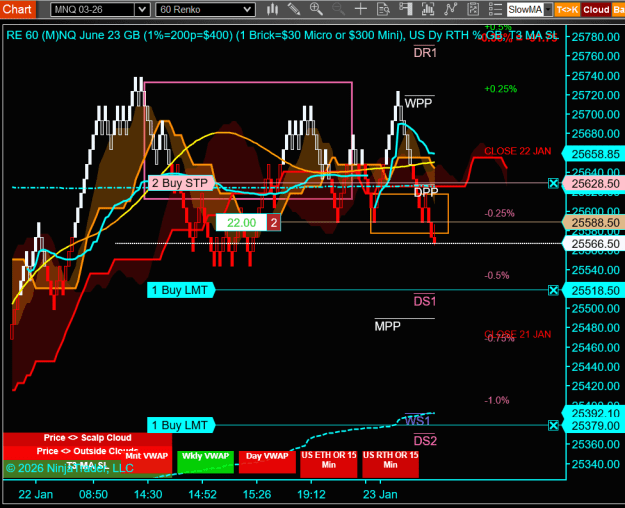The image size is (625, 508).
Task: Click the 23 Jan date label
Action: [x=380, y=494]
